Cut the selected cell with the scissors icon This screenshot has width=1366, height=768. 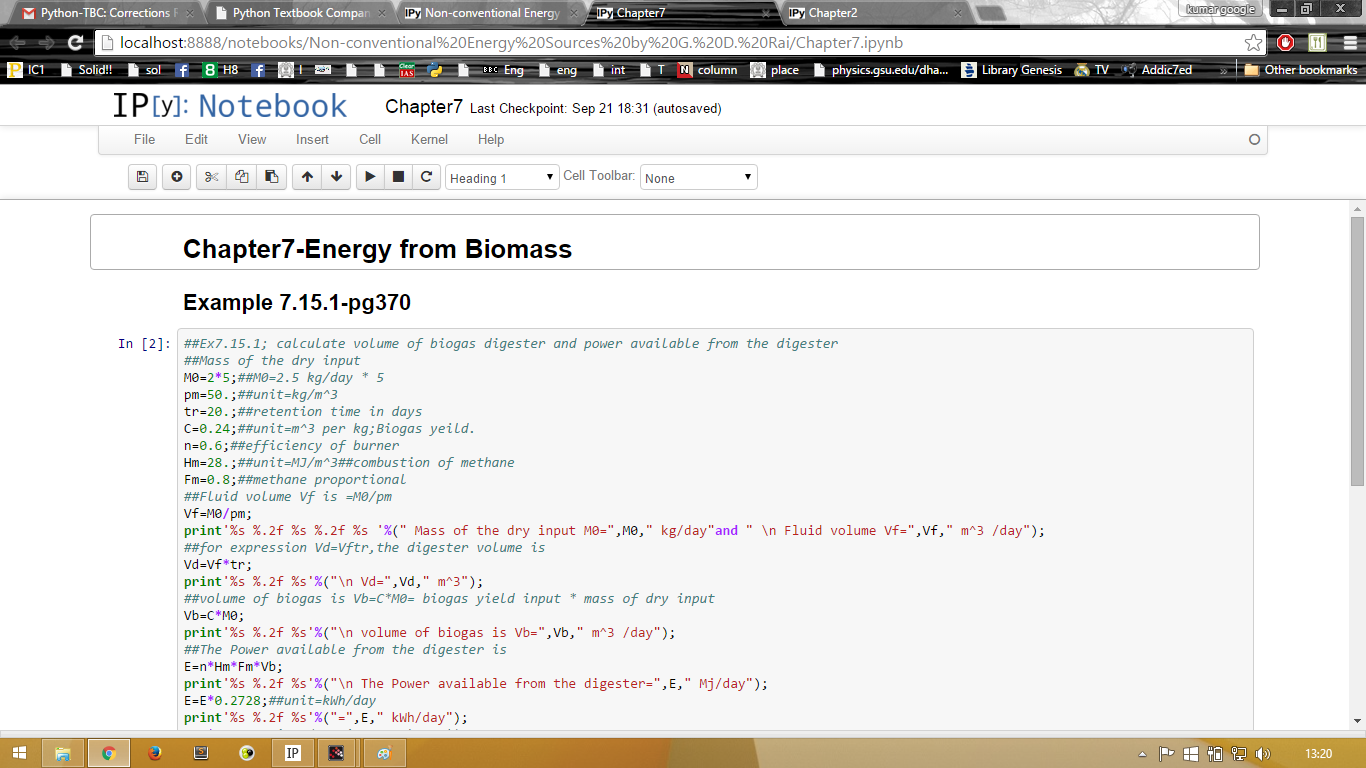(x=211, y=177)
